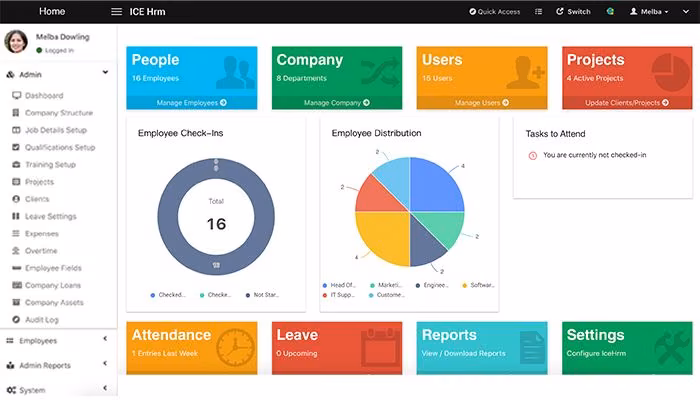Click the Manage Employees link
Screen dimensions: 700x400
pyautogui.click(x=192, y=103)
